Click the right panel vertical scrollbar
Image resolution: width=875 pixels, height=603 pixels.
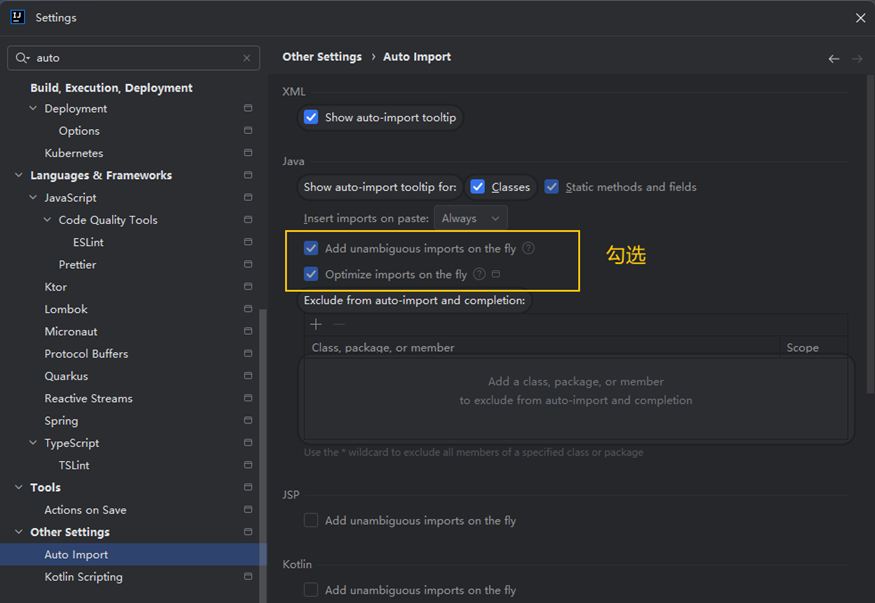870,234
